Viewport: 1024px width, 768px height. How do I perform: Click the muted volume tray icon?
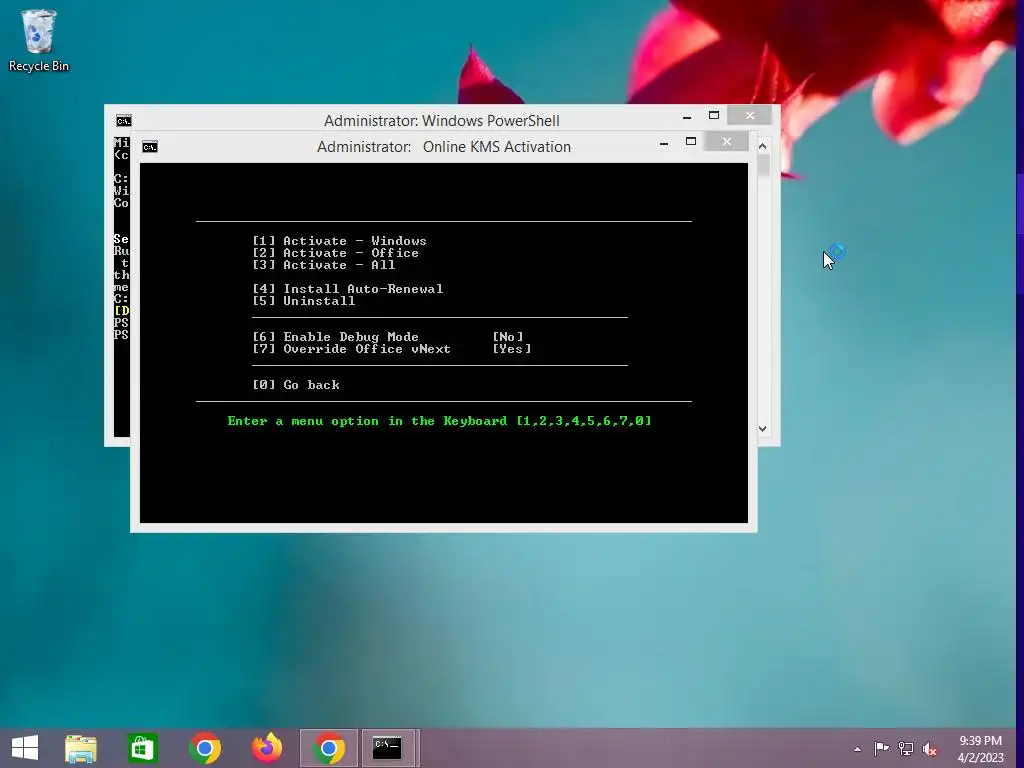pyautogui.click(x=929, y=748)
